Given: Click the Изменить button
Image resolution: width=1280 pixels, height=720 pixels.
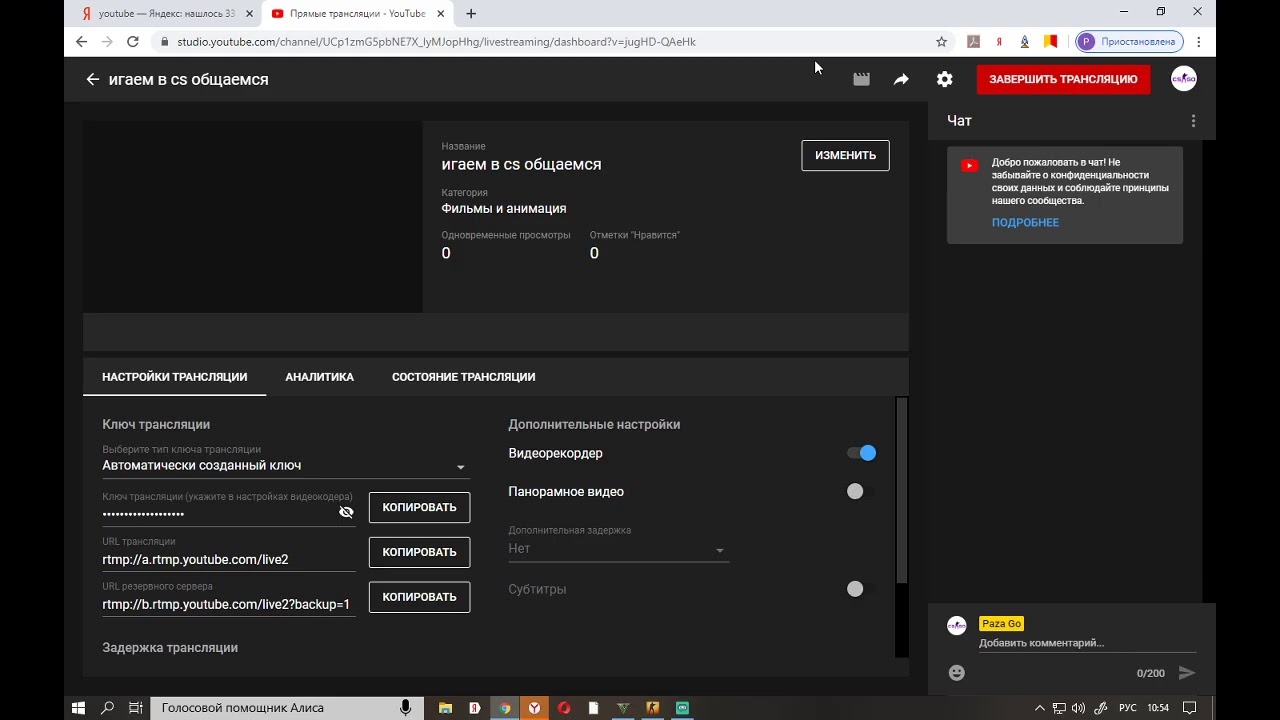Looking at the screenshot, I should coord(845,155).
